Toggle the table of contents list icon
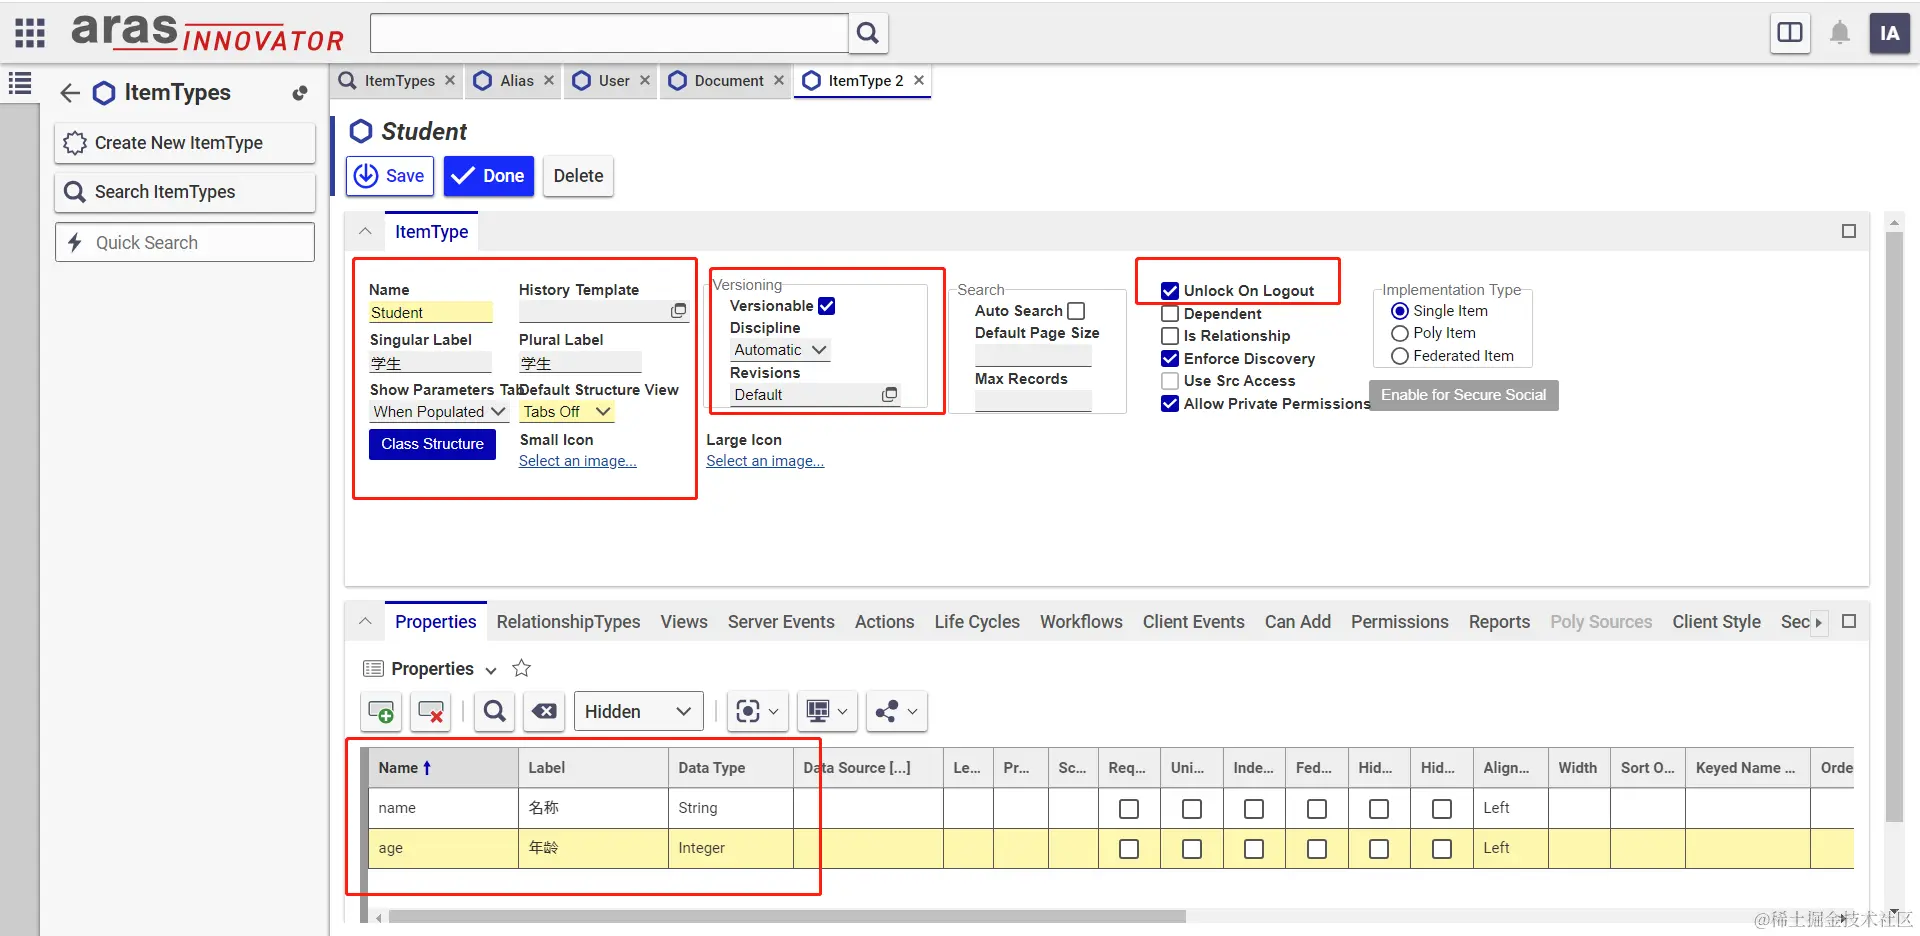Viewport: 1920px width, 936px height. pyautogui.click(x=20, y=84)
